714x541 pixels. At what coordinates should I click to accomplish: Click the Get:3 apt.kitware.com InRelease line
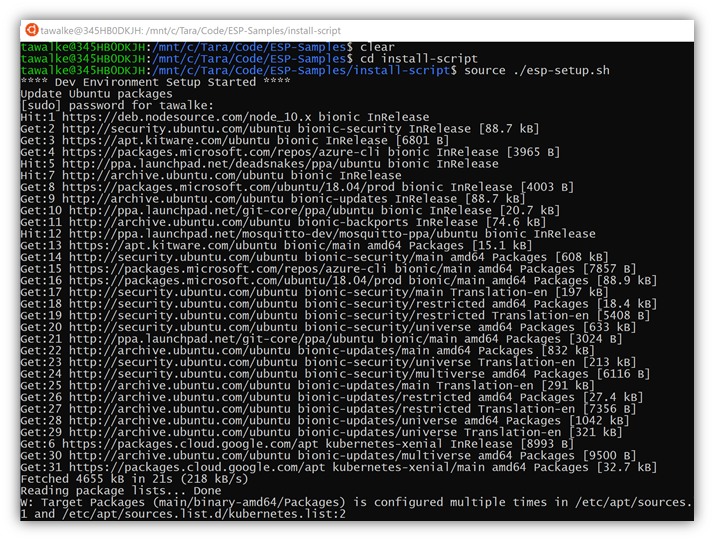(x=235, y=140)
